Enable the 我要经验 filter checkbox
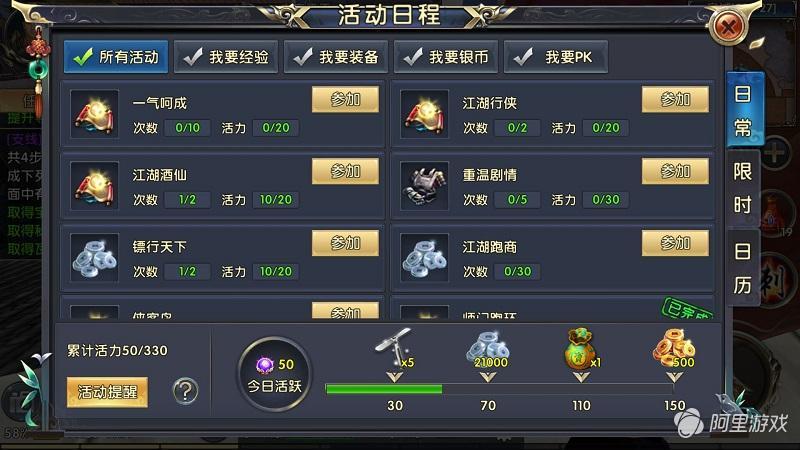 226,57
